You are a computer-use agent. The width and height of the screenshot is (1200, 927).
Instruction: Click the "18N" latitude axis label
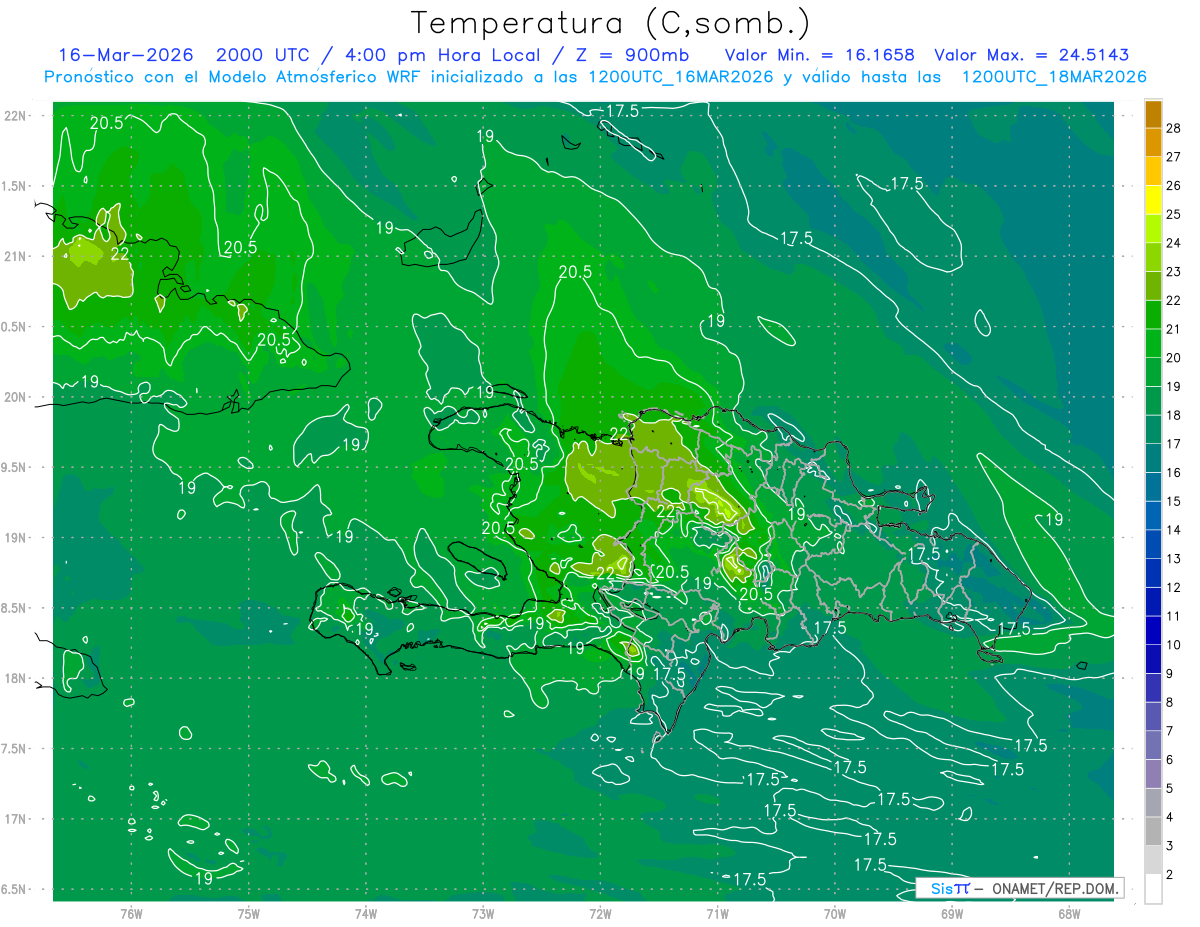17,678
